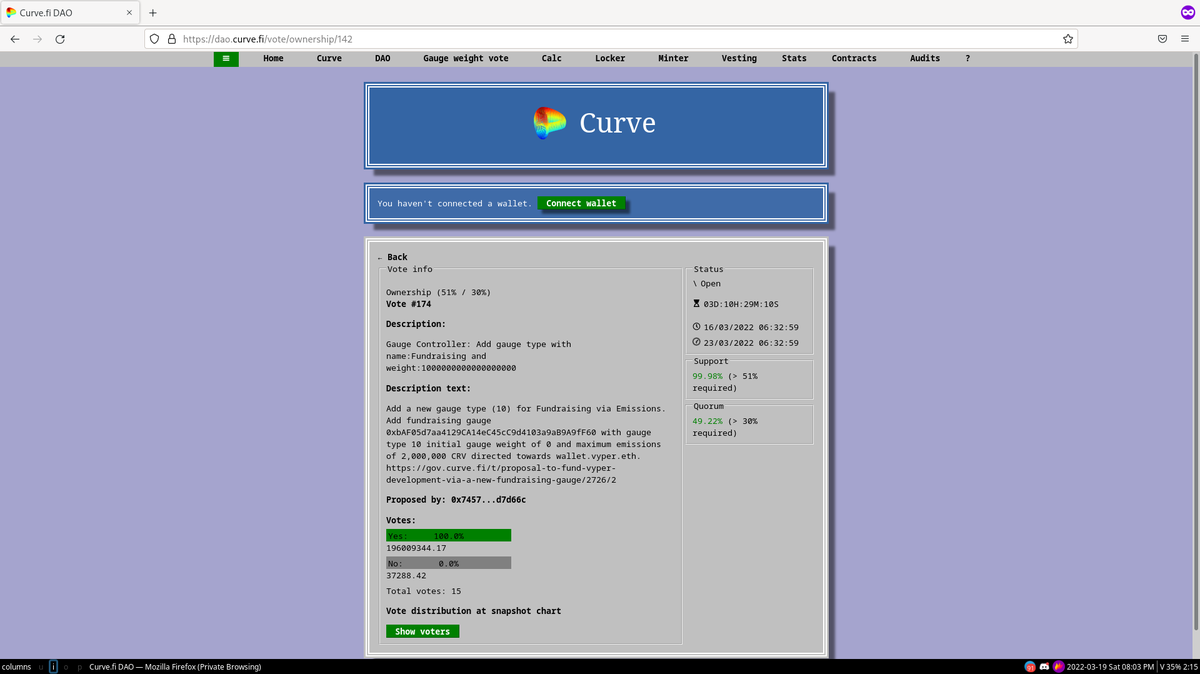Reload the page

[60, 39]
